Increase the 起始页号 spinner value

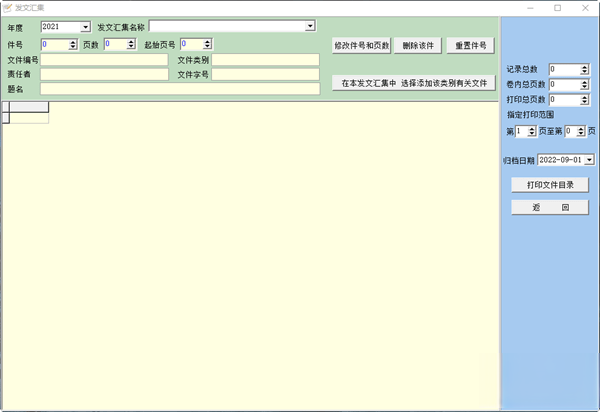coord(207,42)
